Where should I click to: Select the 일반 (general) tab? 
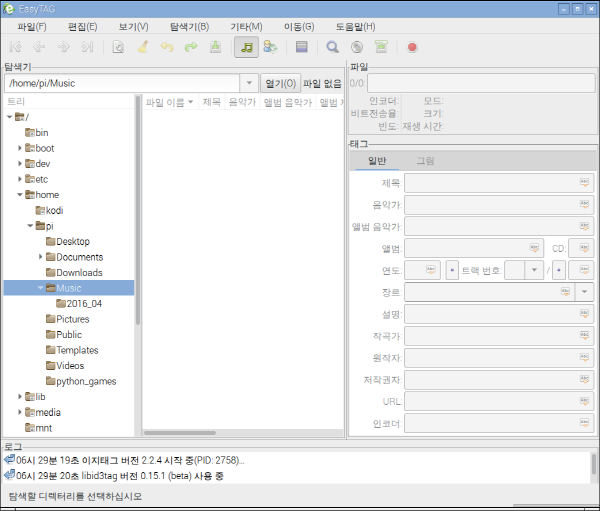tap(377, 161)
